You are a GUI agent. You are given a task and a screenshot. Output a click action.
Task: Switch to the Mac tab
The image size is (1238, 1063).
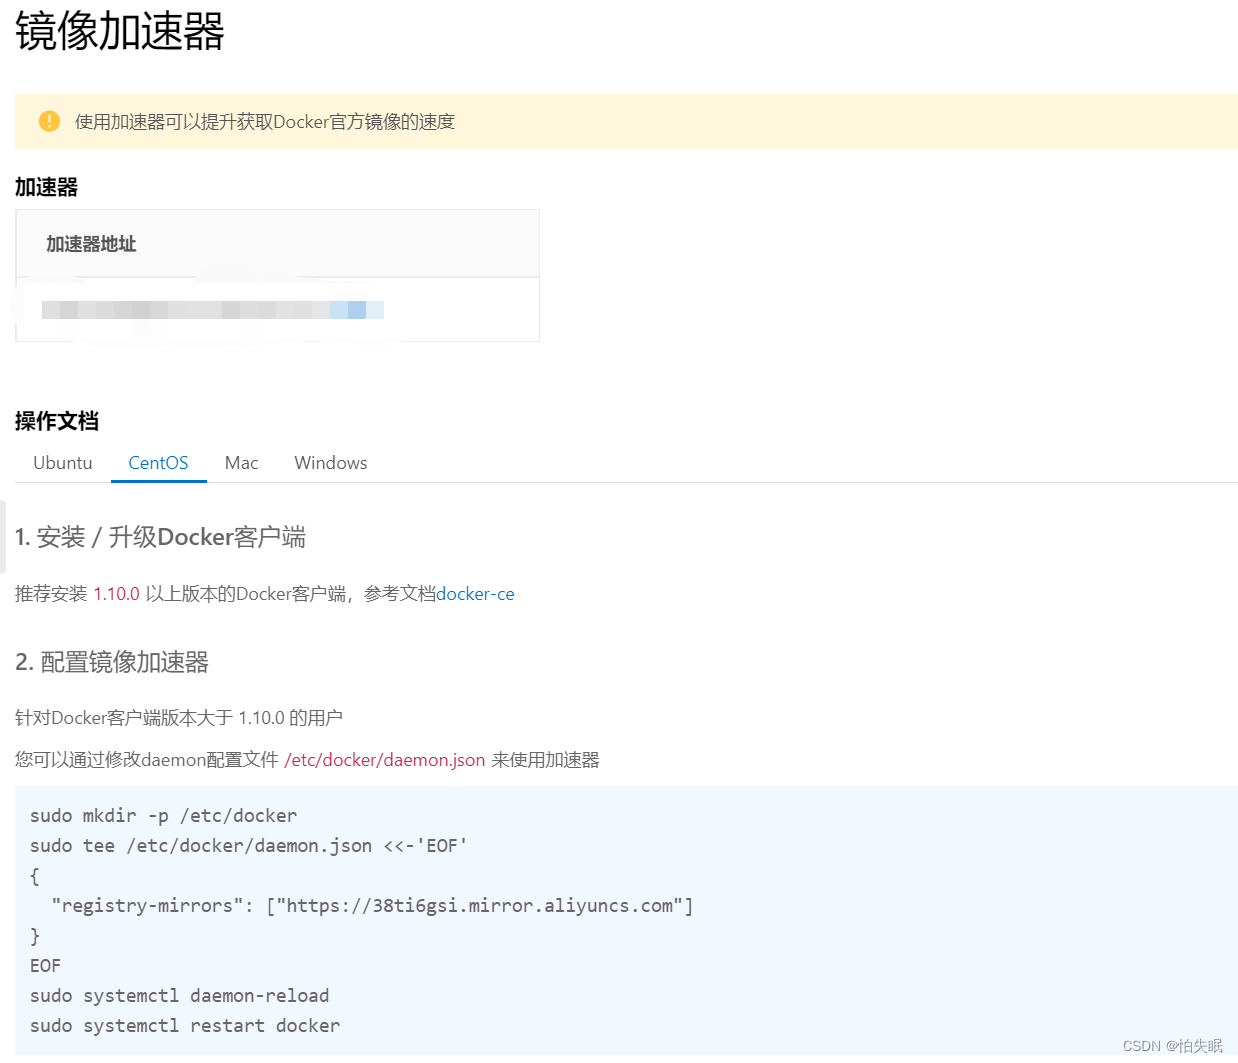click(x=241, y=463)
